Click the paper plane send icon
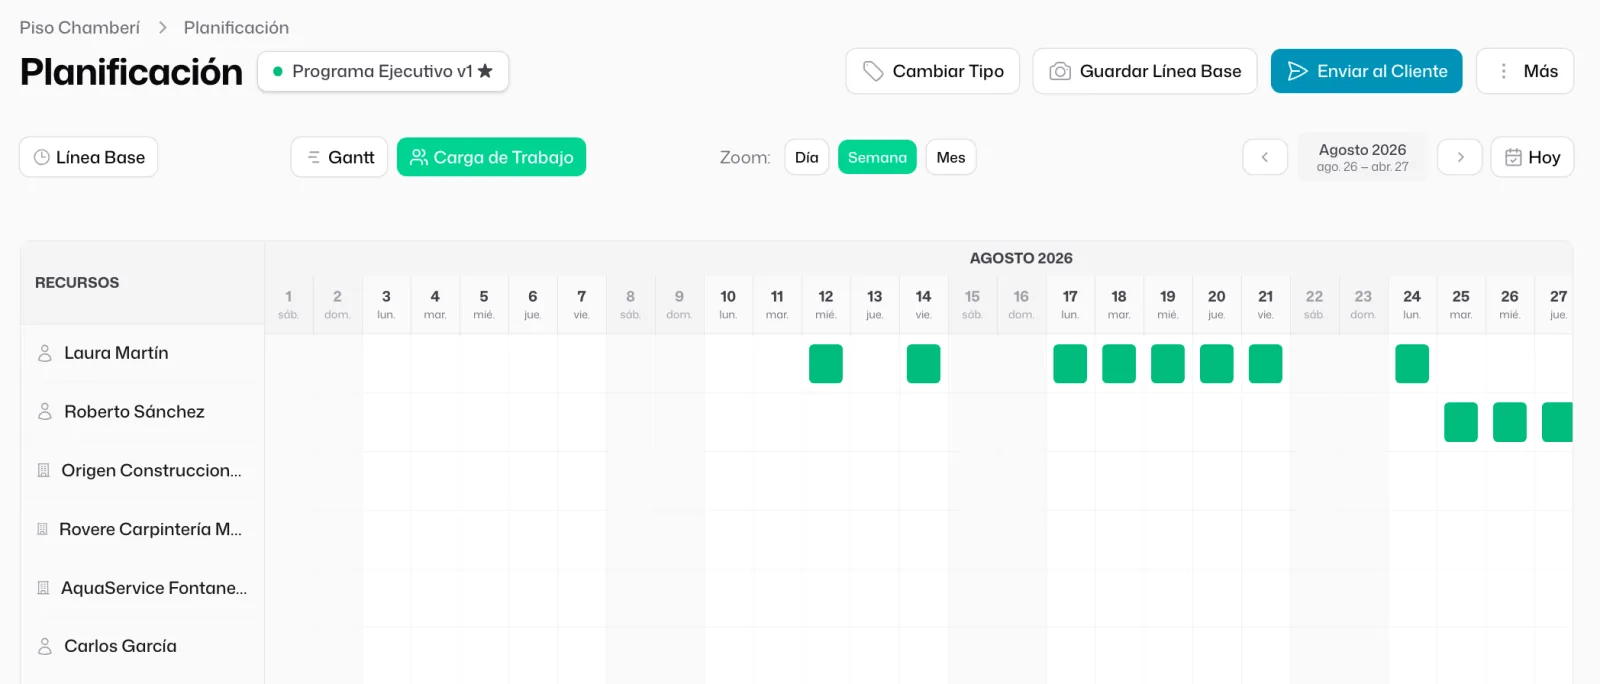The width and height of the screenshot is (1600, 684). [x=1298, y=71]
